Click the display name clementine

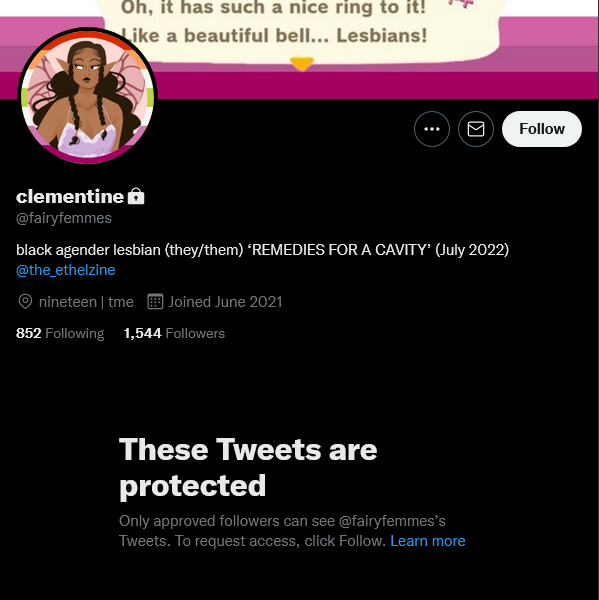pos(70,196)
